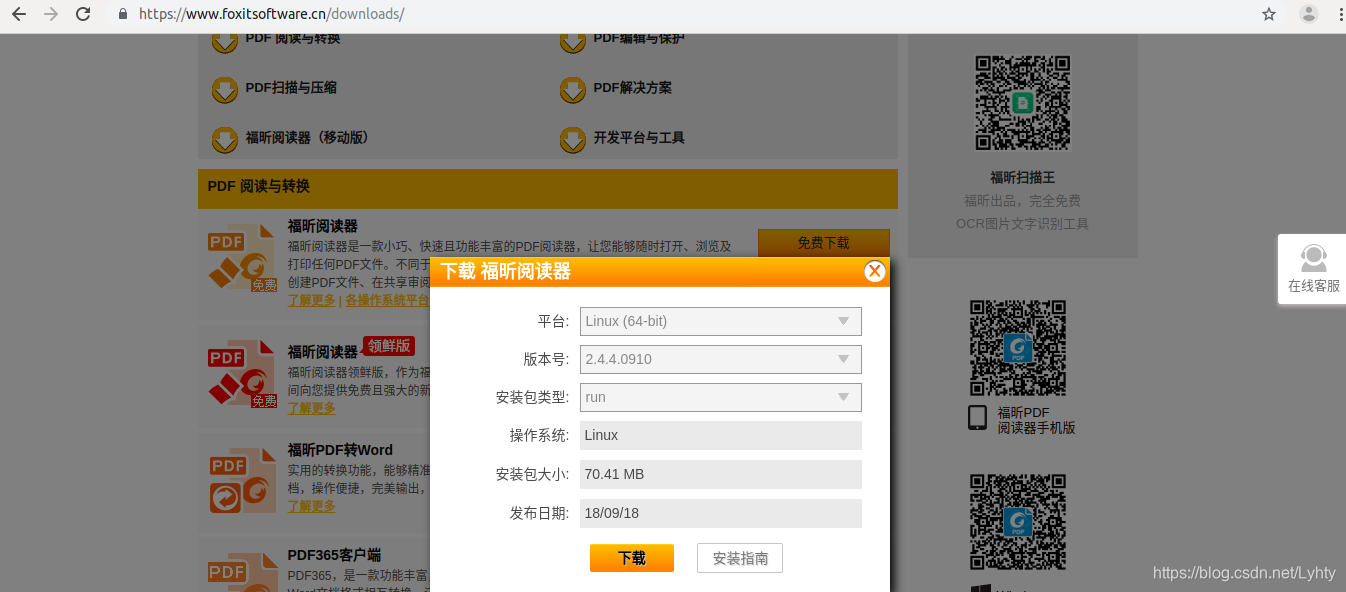1346x592 pixels.
Task: Click the 福昕阅读器 领鲜版 product icon
Action: [241, 373]
